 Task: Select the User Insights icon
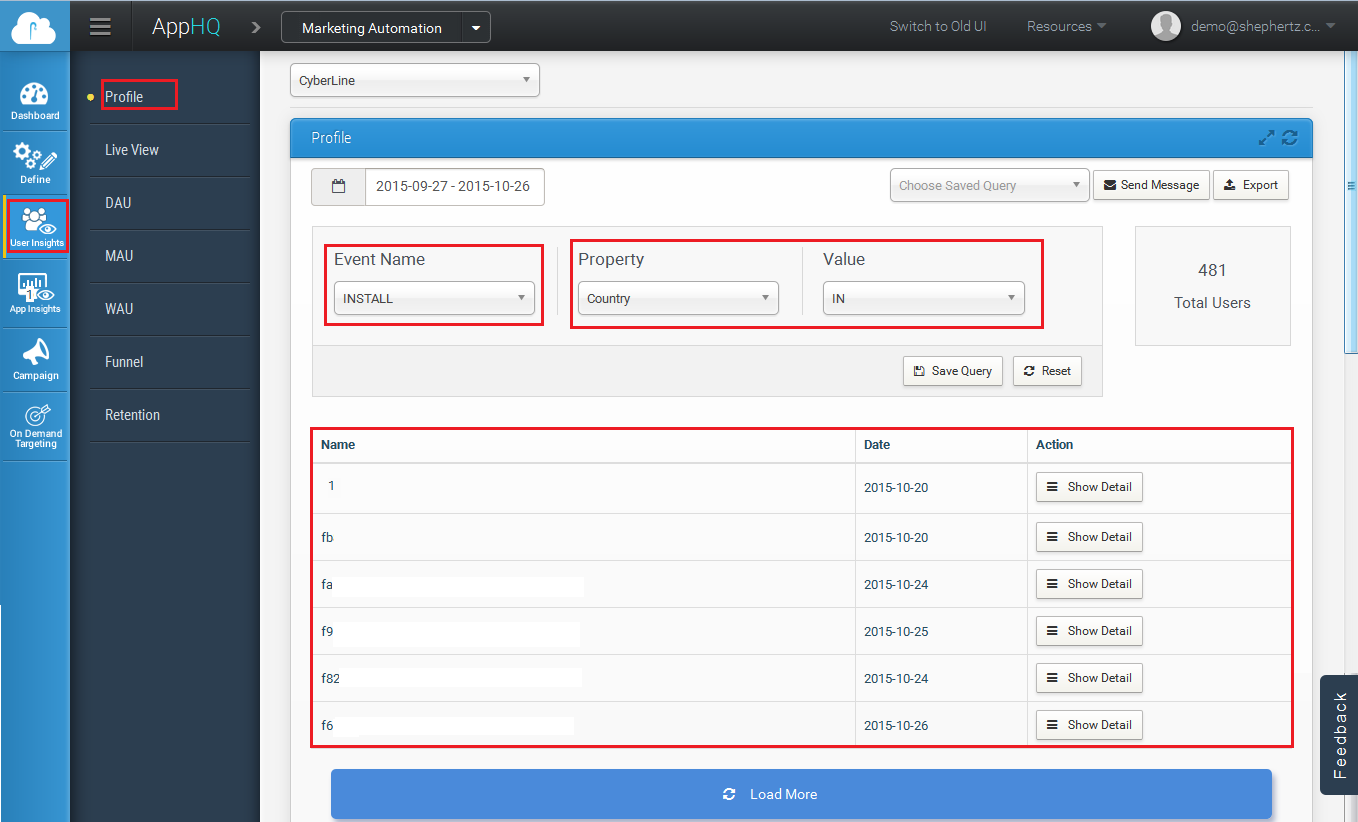(x=36, y=226)
